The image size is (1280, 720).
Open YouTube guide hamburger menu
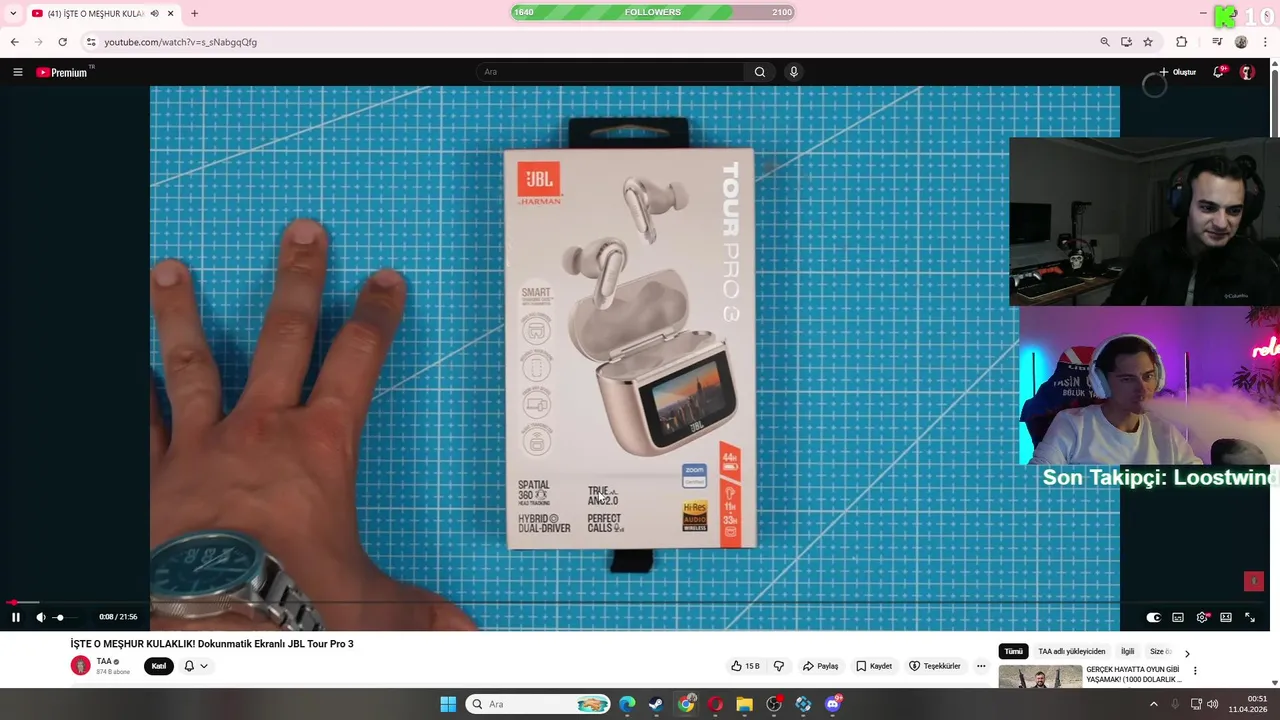click(17, 72)
